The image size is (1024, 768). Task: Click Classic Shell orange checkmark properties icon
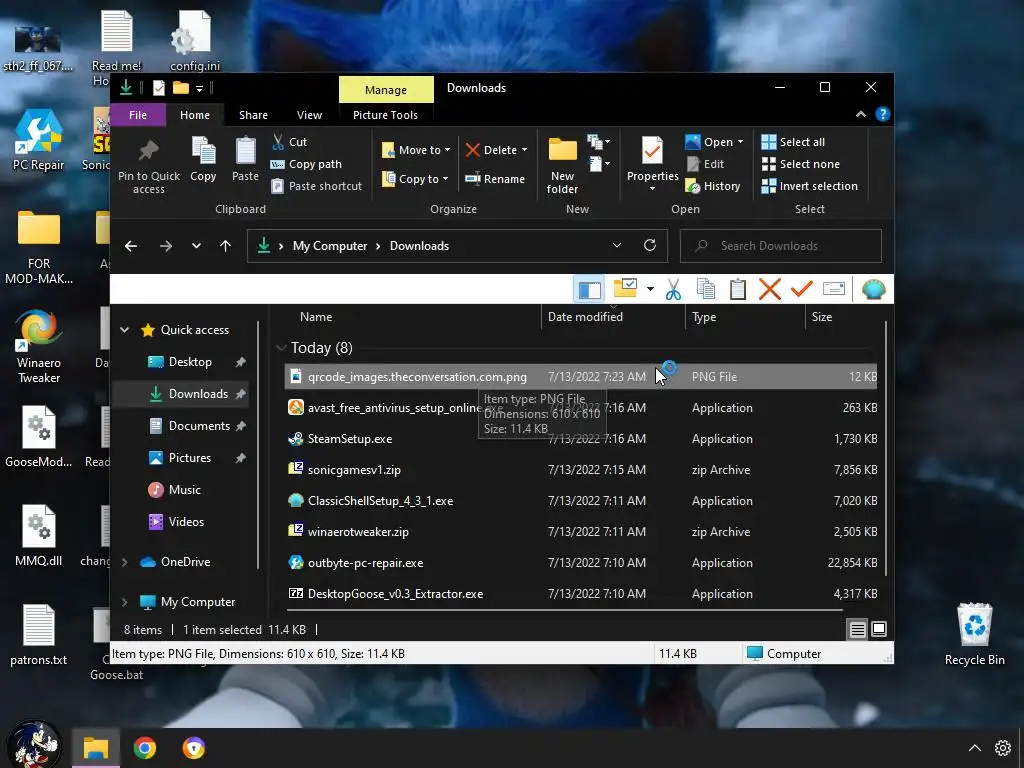click(802, 289)
